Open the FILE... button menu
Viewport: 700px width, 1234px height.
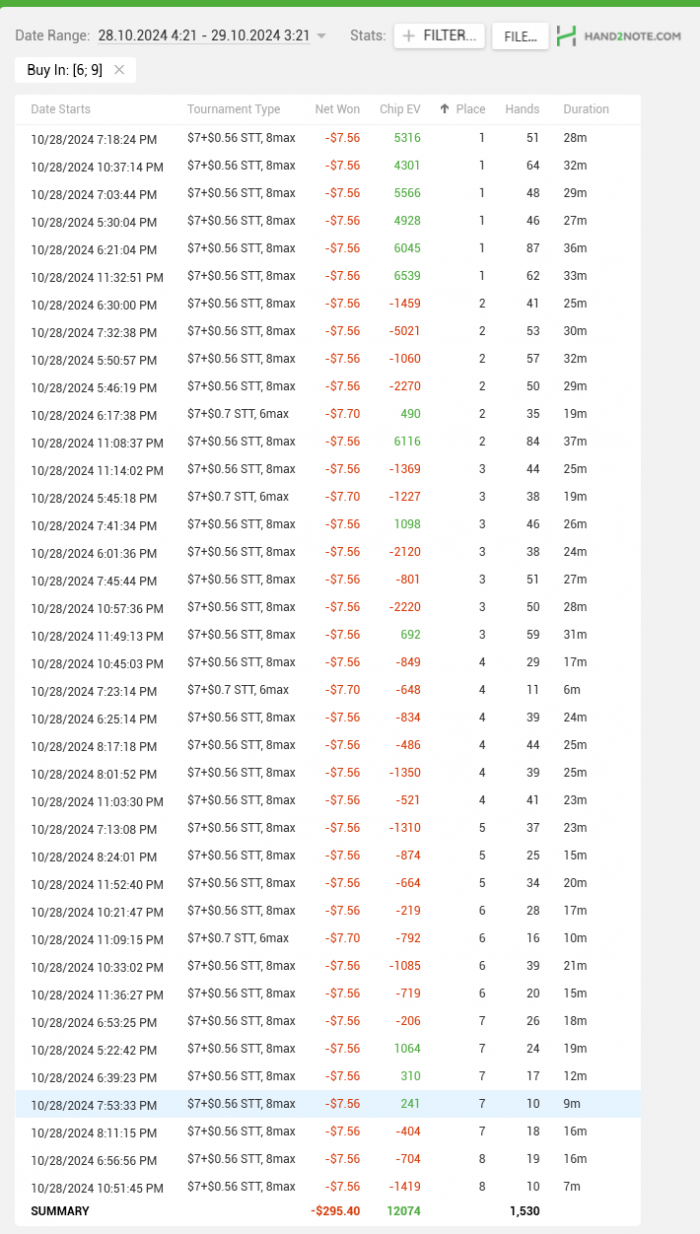point(520,36)
